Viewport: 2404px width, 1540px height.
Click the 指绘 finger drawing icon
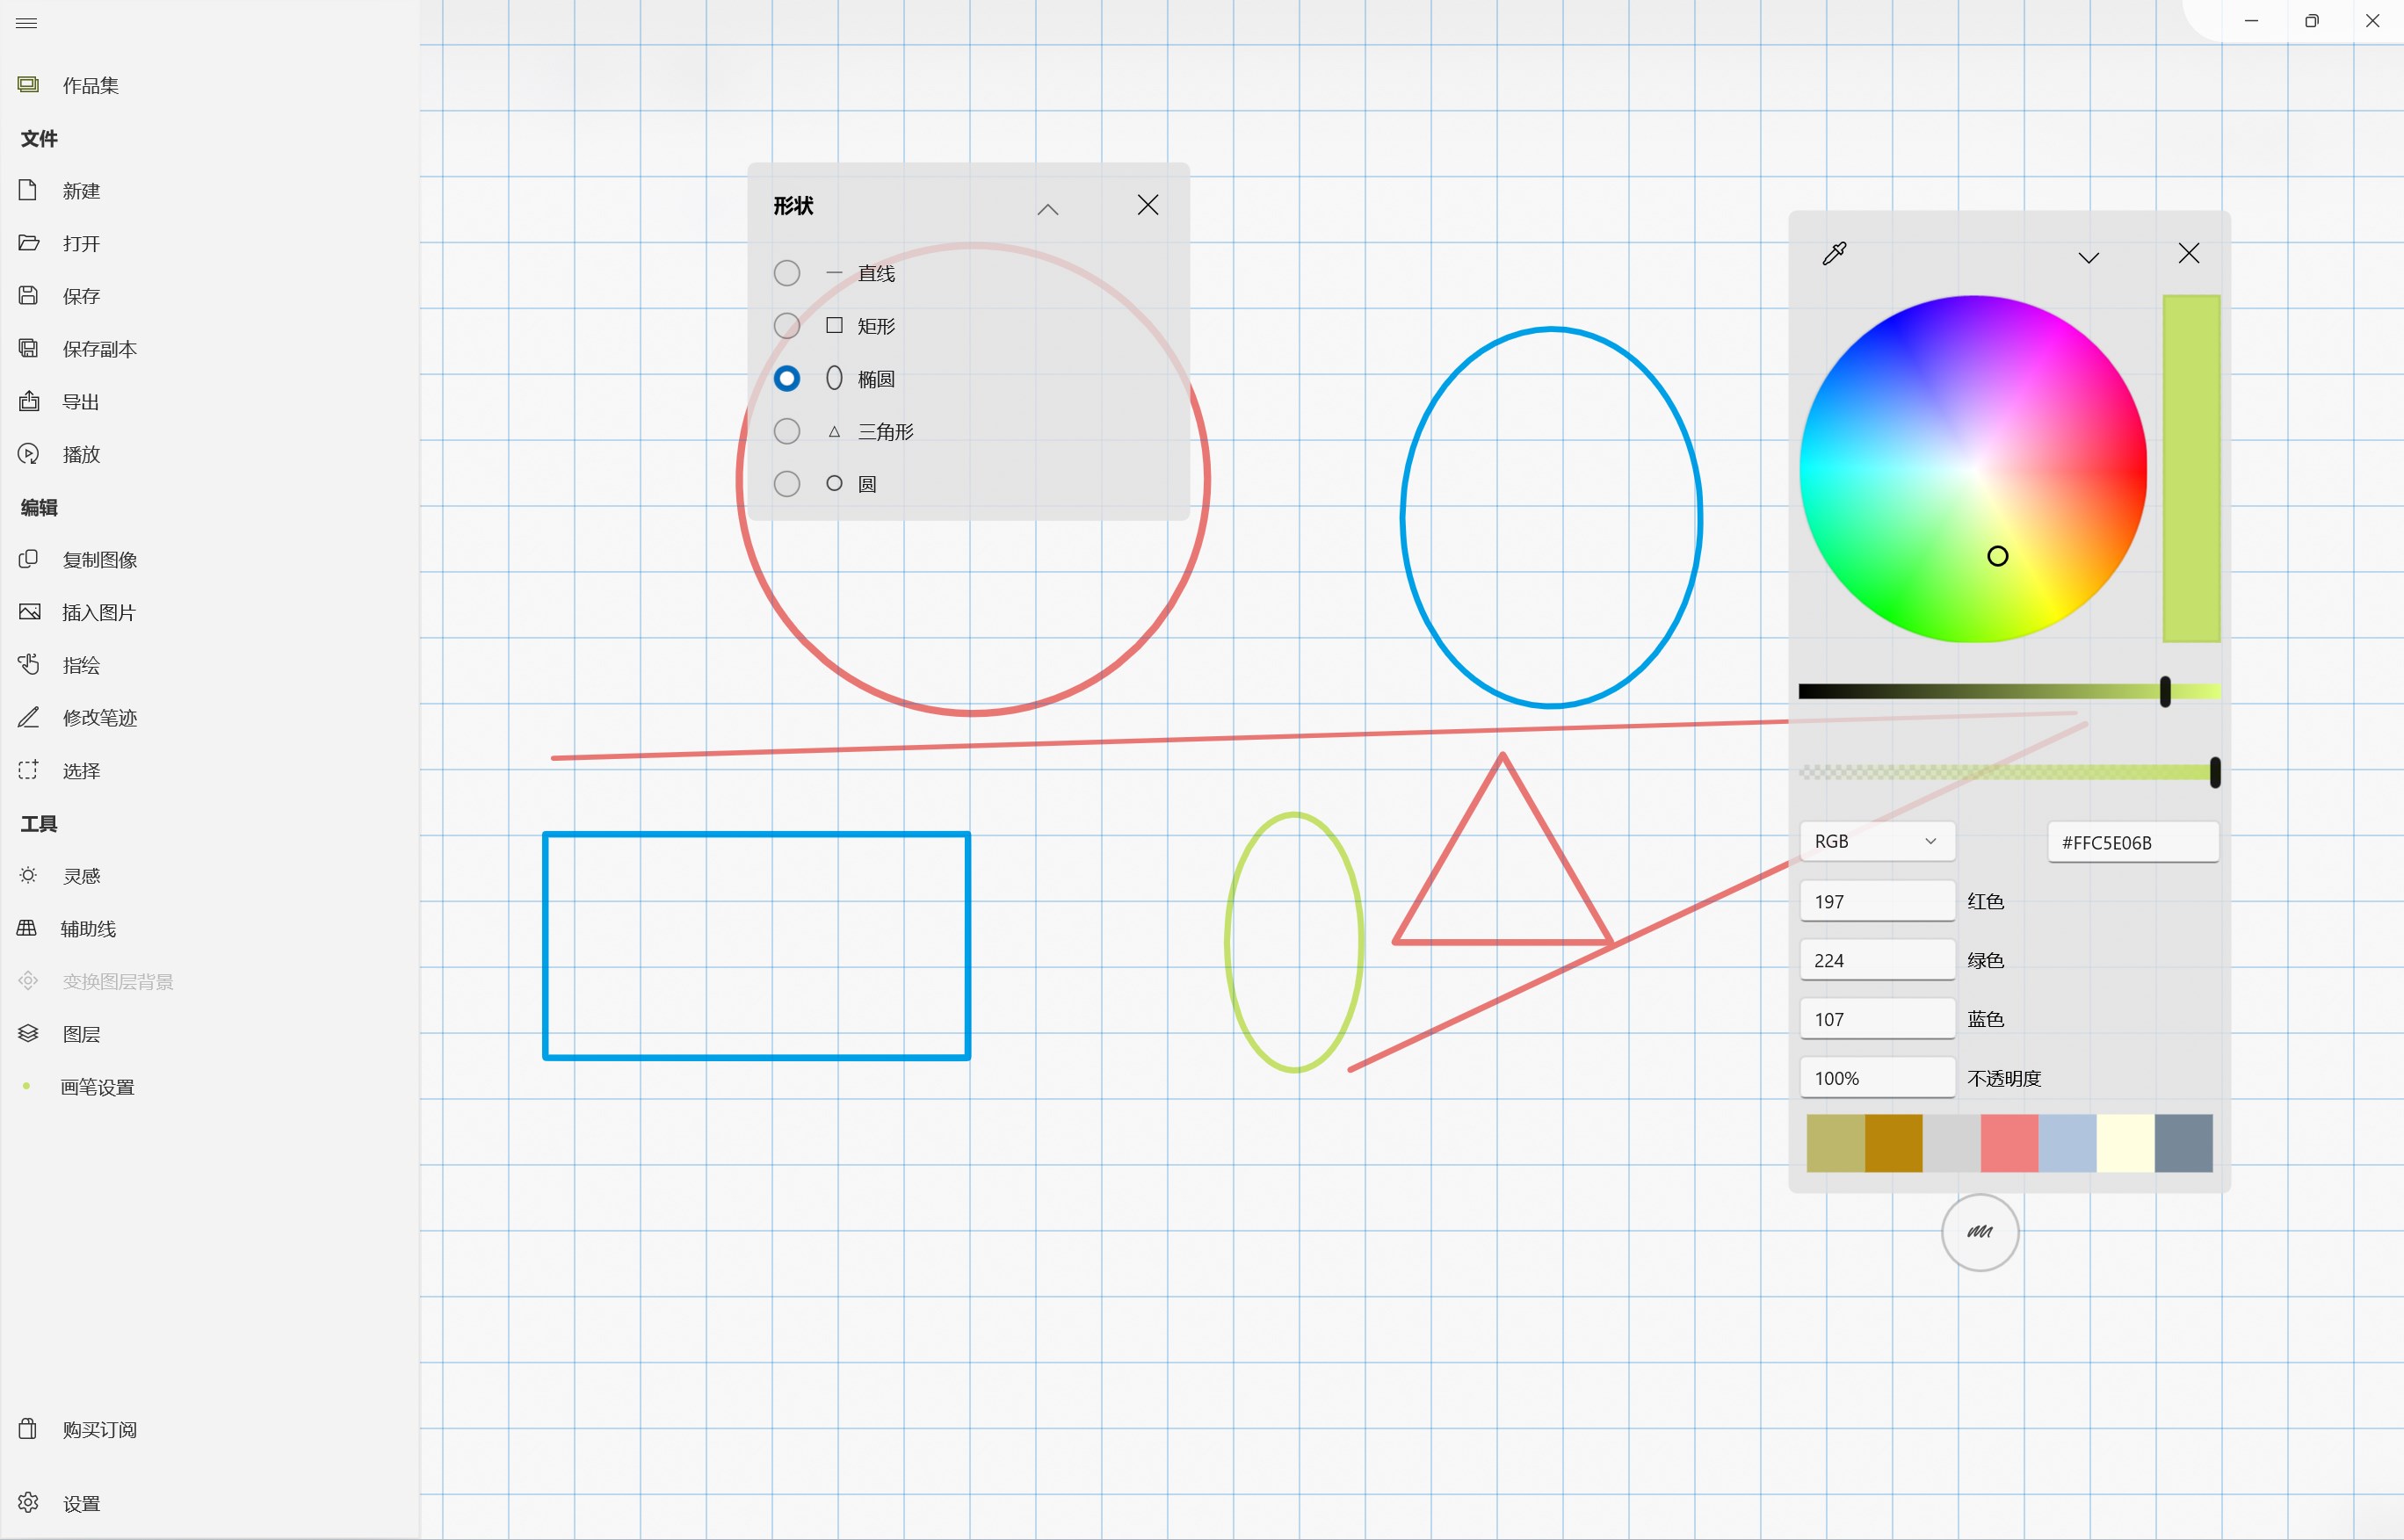click(28, 664)
